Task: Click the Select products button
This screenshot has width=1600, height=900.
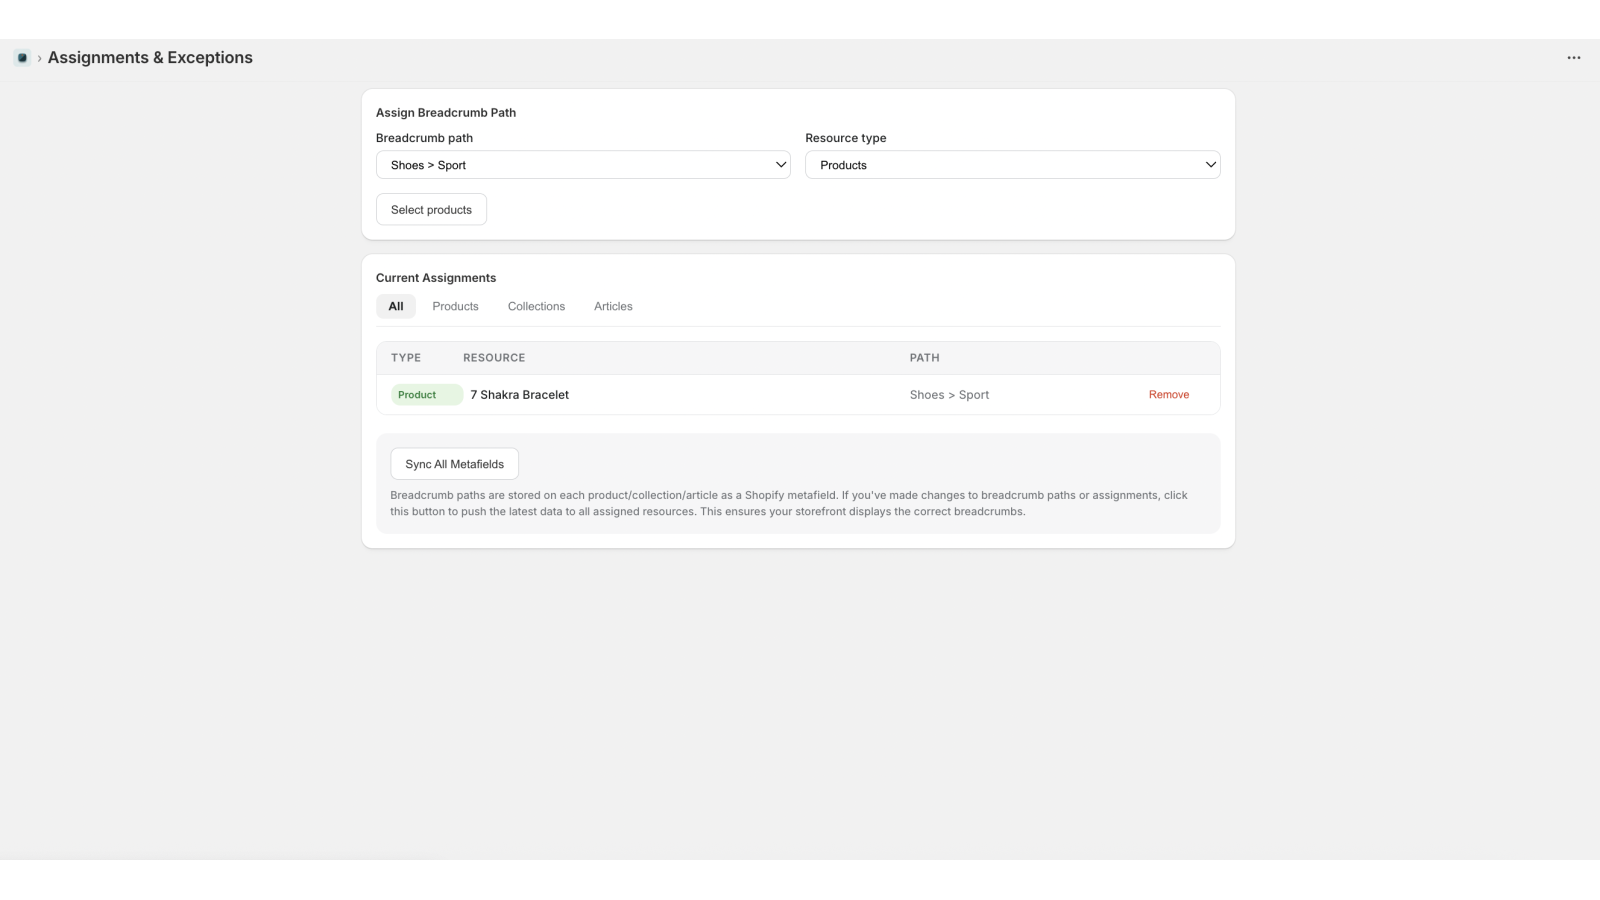Action: pyautogui.click(x=431, y=209)
